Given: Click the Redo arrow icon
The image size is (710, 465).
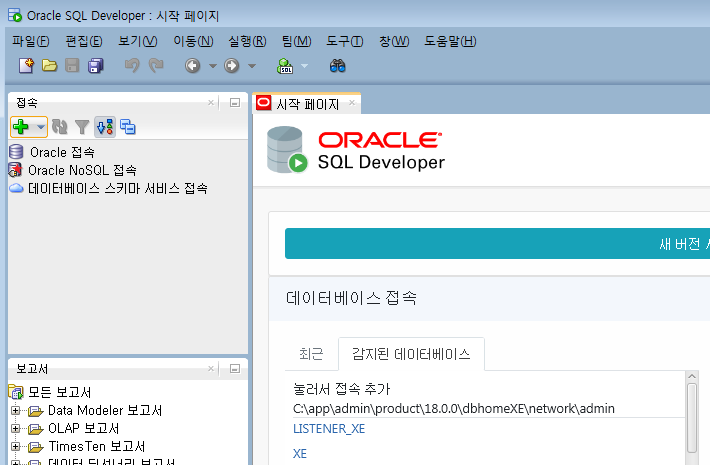Looking at the screenshot, I should [156, 66].
